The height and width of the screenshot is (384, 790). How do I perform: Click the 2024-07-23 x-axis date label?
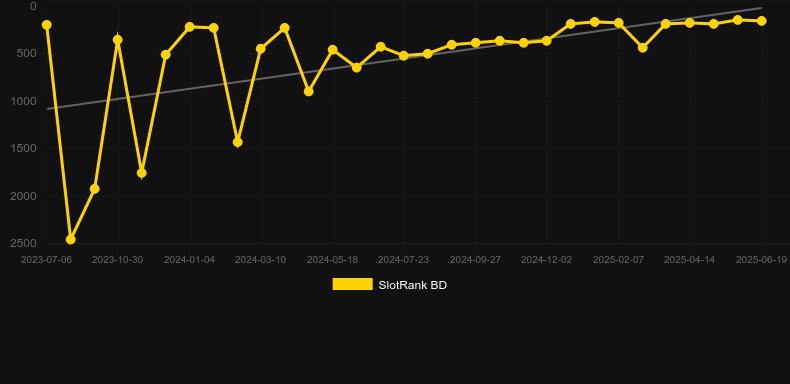coord(404,260)
